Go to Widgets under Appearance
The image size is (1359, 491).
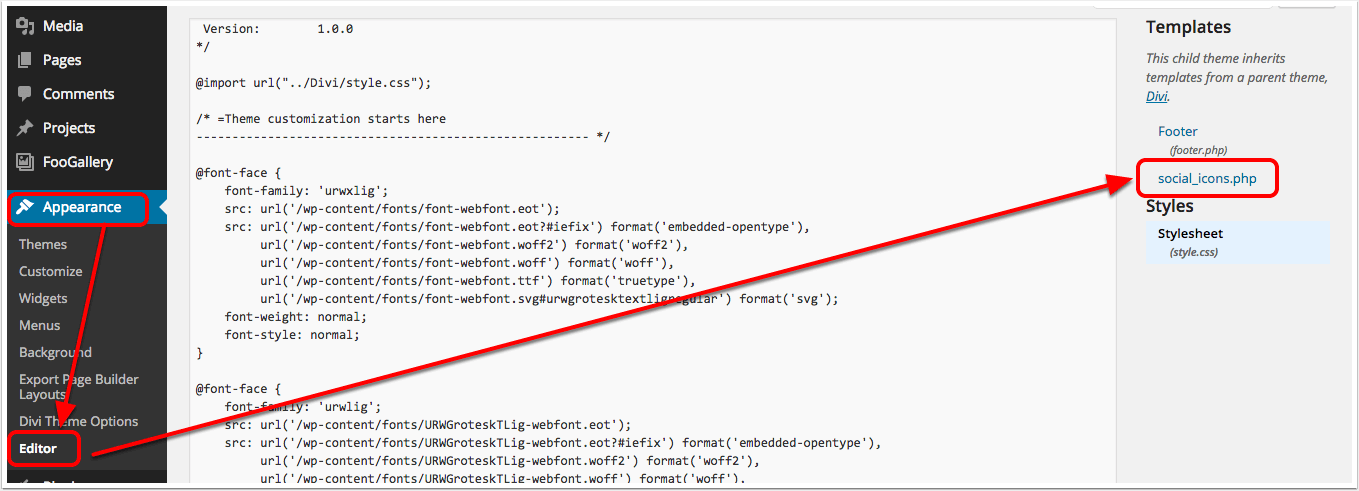point(43,298)
